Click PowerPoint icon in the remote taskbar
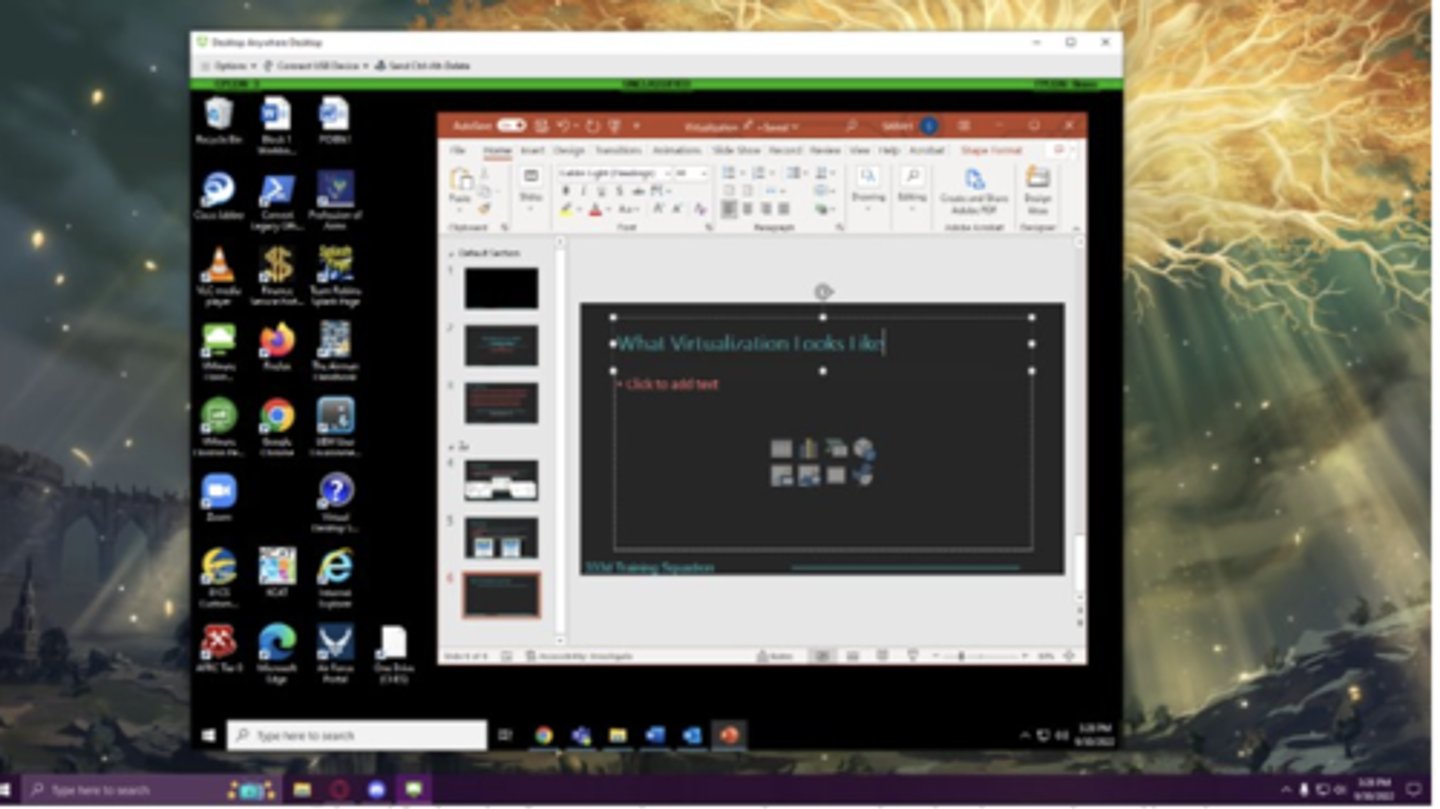The height and width of the screenshot is (809, 1440). pos(729,735)
